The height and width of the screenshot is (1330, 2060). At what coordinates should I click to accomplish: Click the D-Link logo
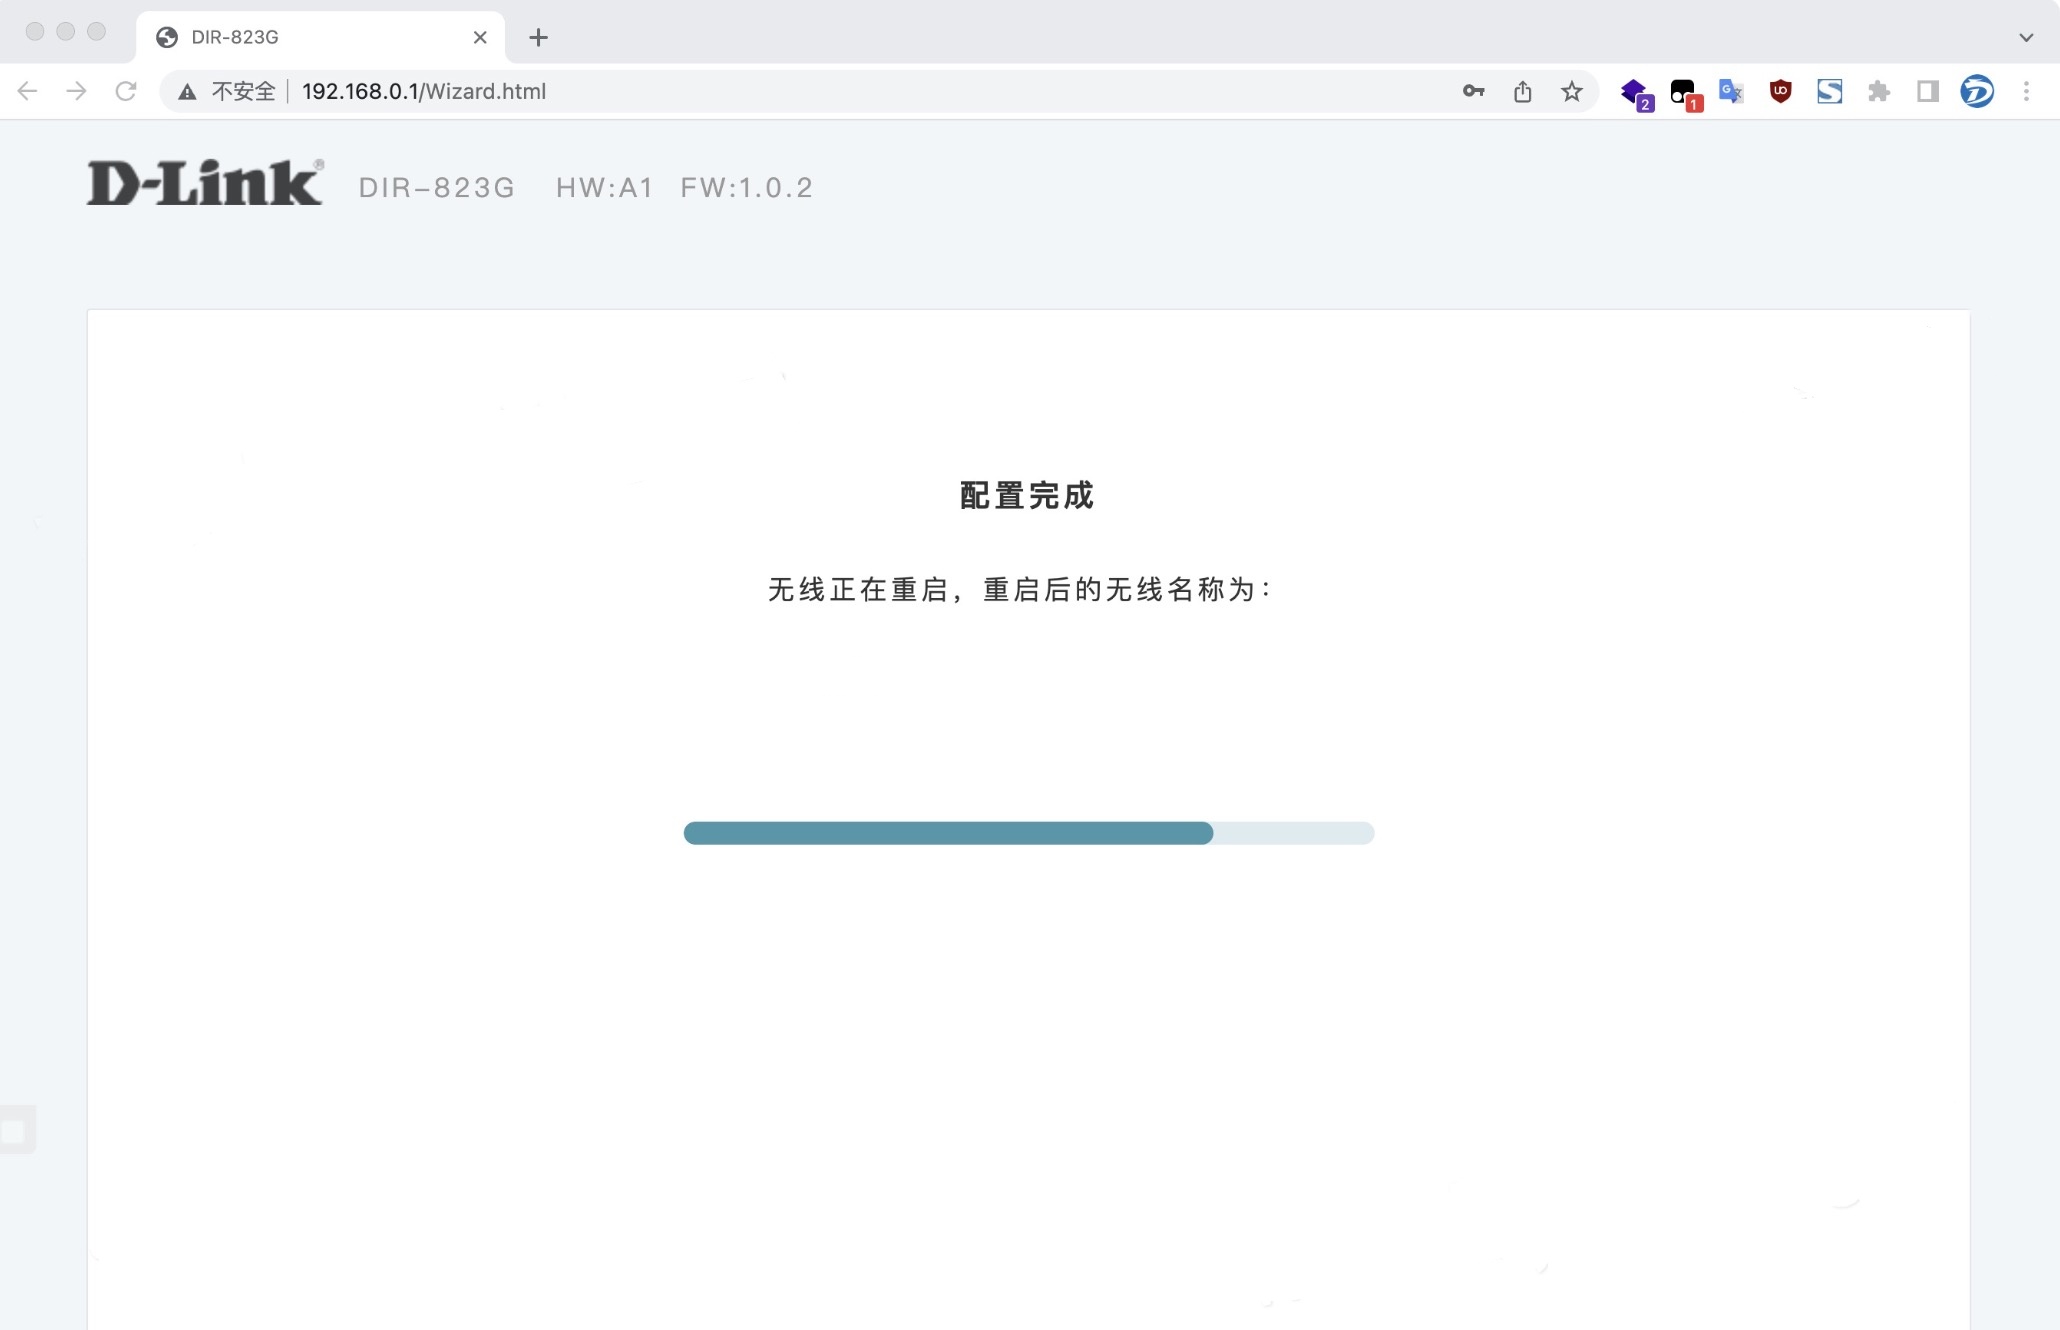click(x=205, y=182)
